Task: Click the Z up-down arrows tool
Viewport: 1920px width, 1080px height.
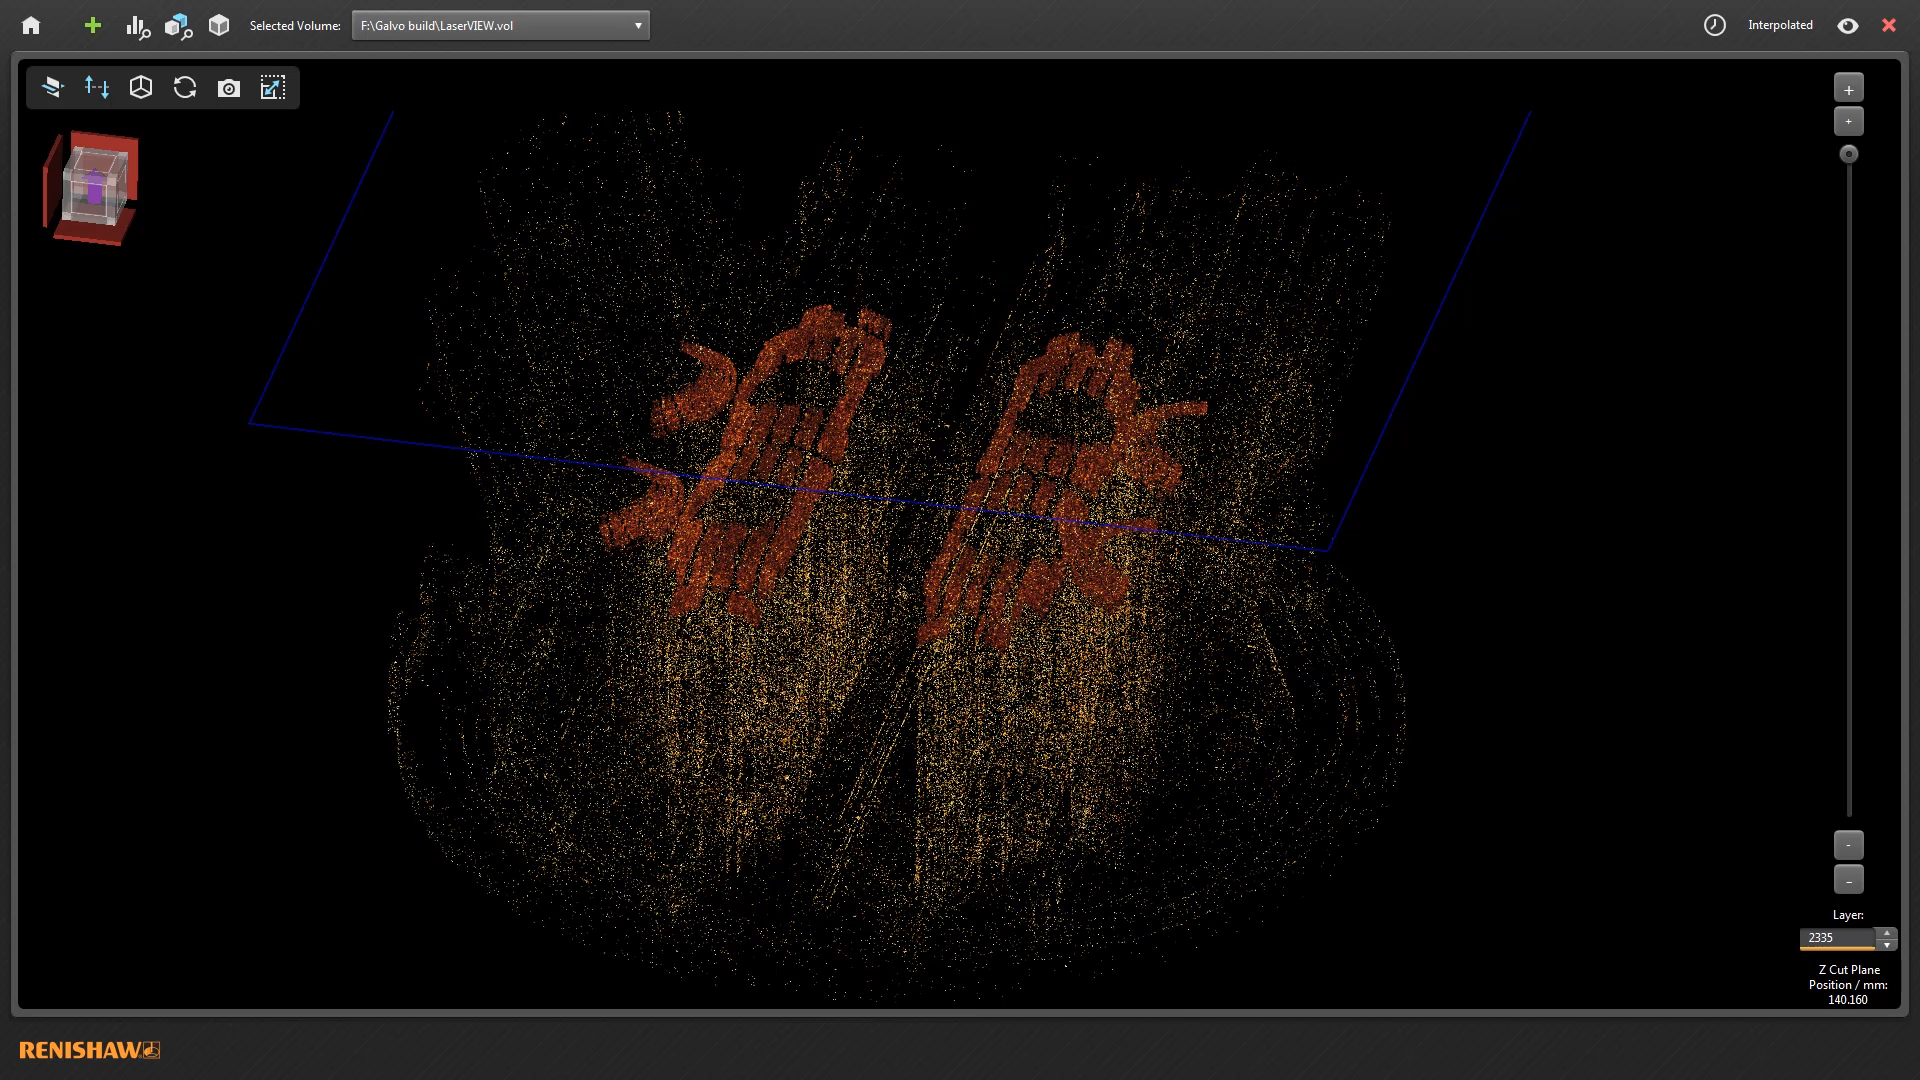Action: (97, 88)
